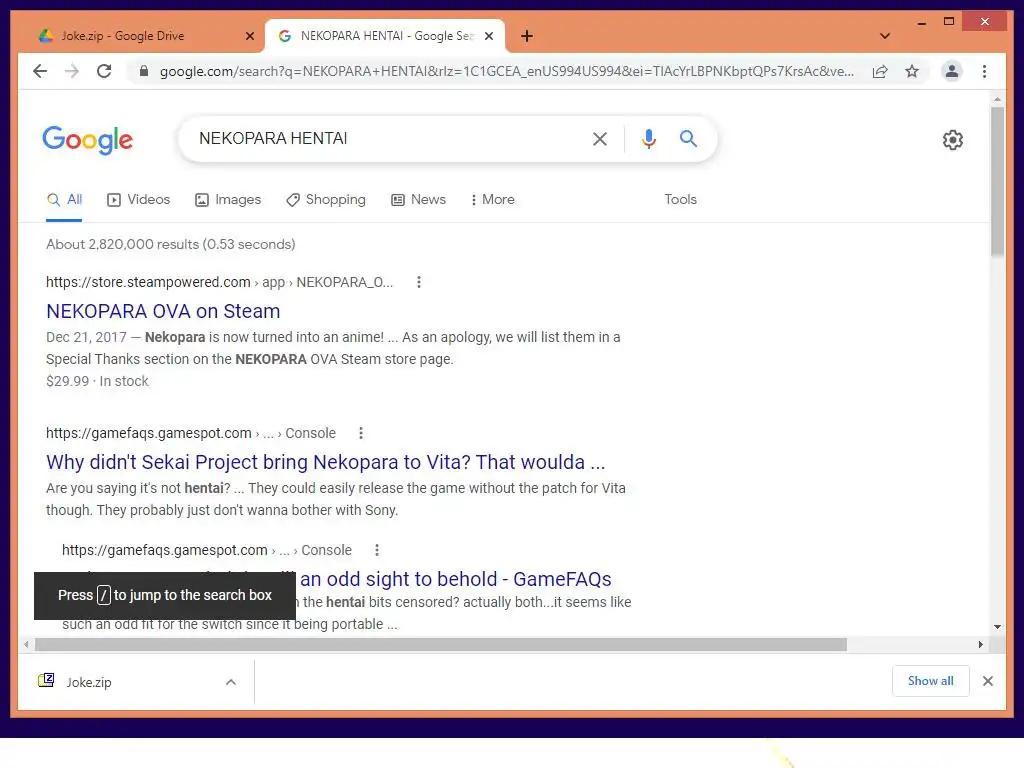The width and height of the screenshot is (1024, 768).
Task: Click the scroll up arrow
Action: [x=997, y=99]
